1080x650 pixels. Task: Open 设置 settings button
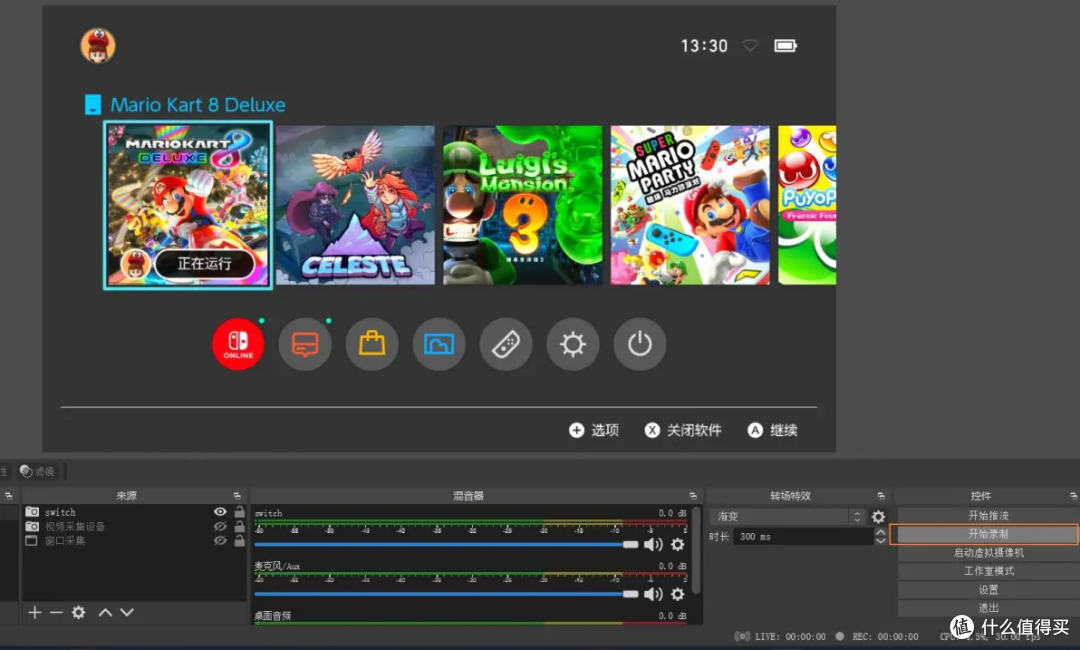tap(988, 589)
